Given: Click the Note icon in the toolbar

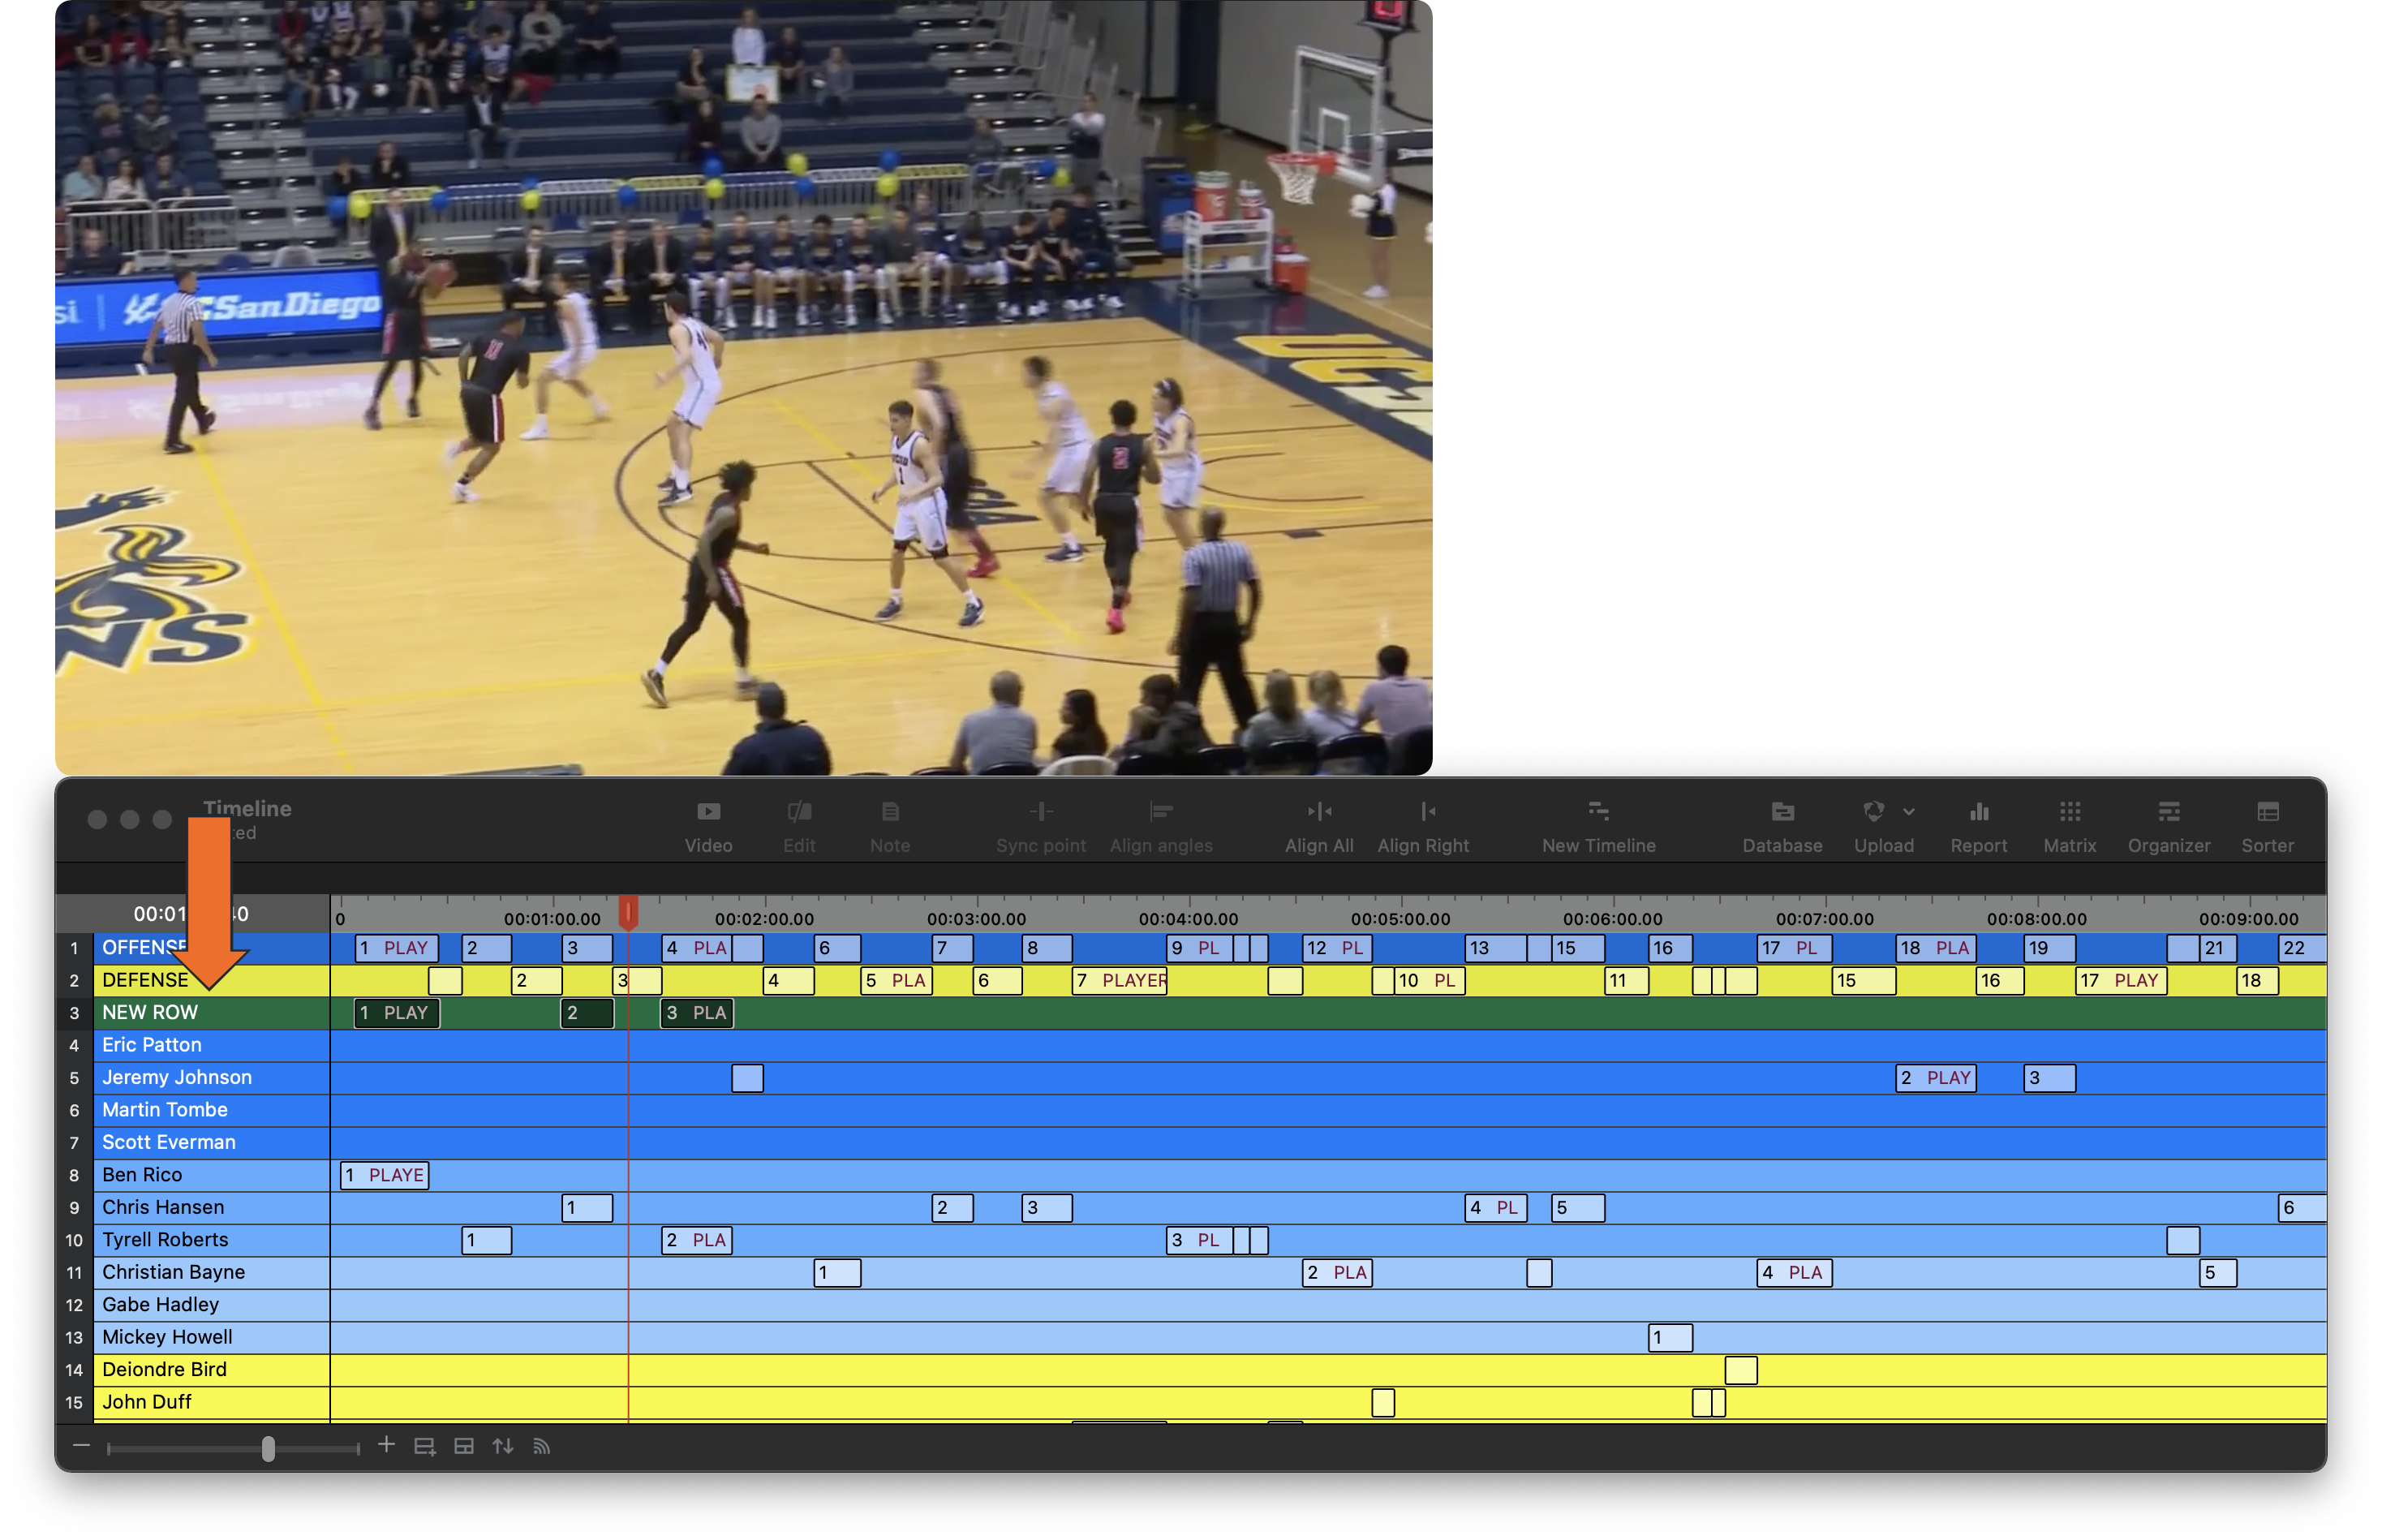Looking at the screenshot, I should pos(888,820).
